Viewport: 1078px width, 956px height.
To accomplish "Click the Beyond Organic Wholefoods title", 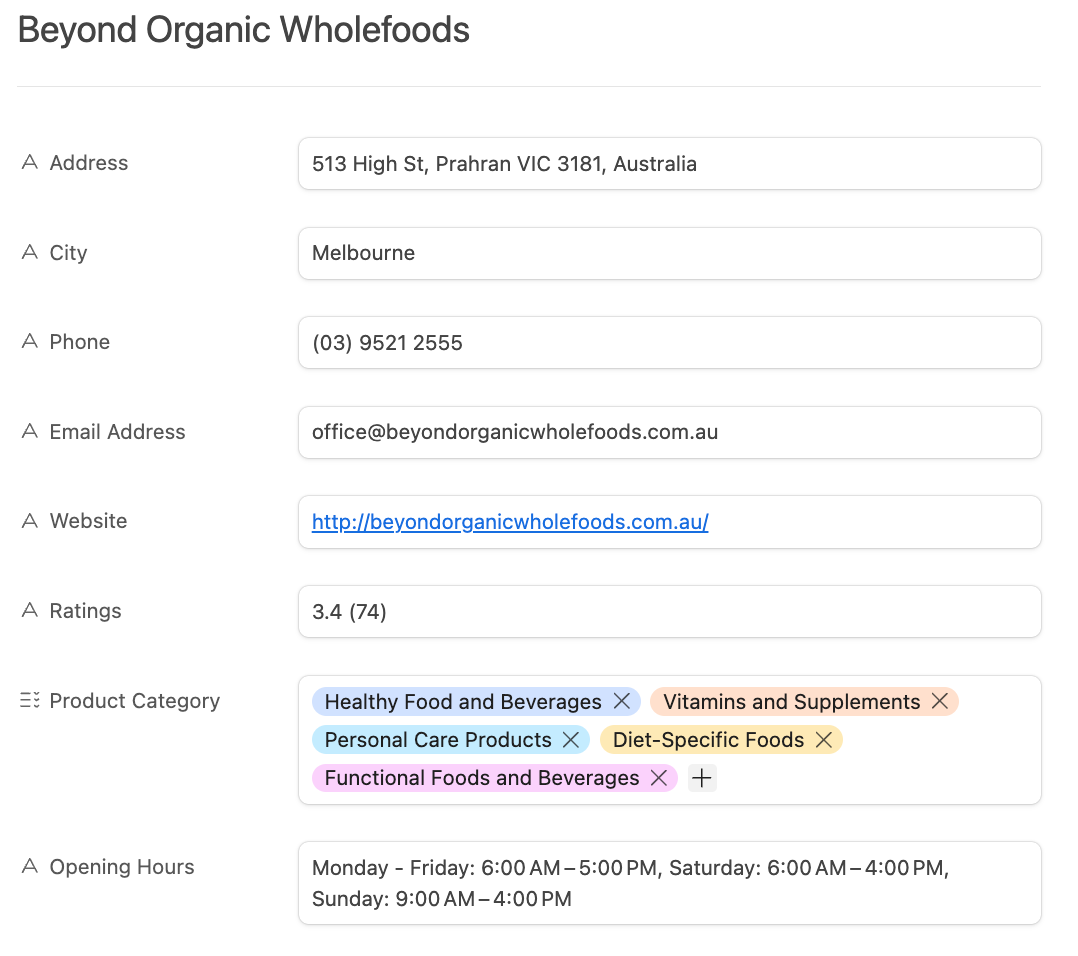I will (243, 30).
